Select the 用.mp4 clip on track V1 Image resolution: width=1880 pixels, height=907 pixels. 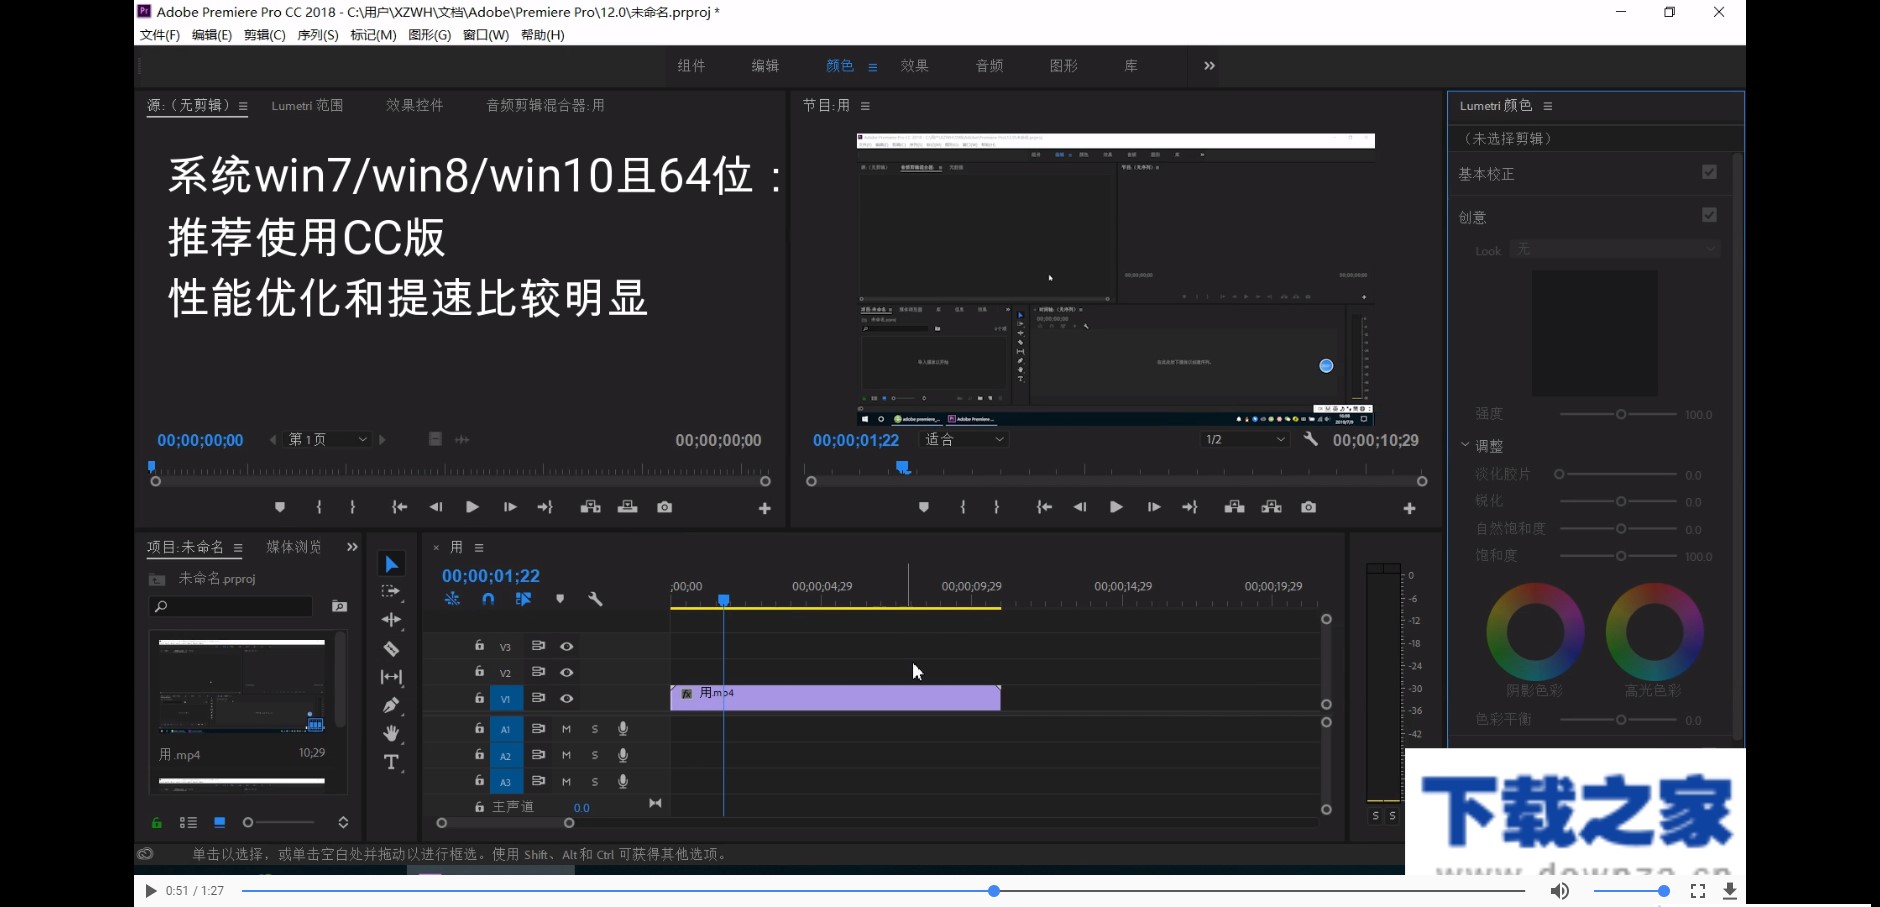834,697
